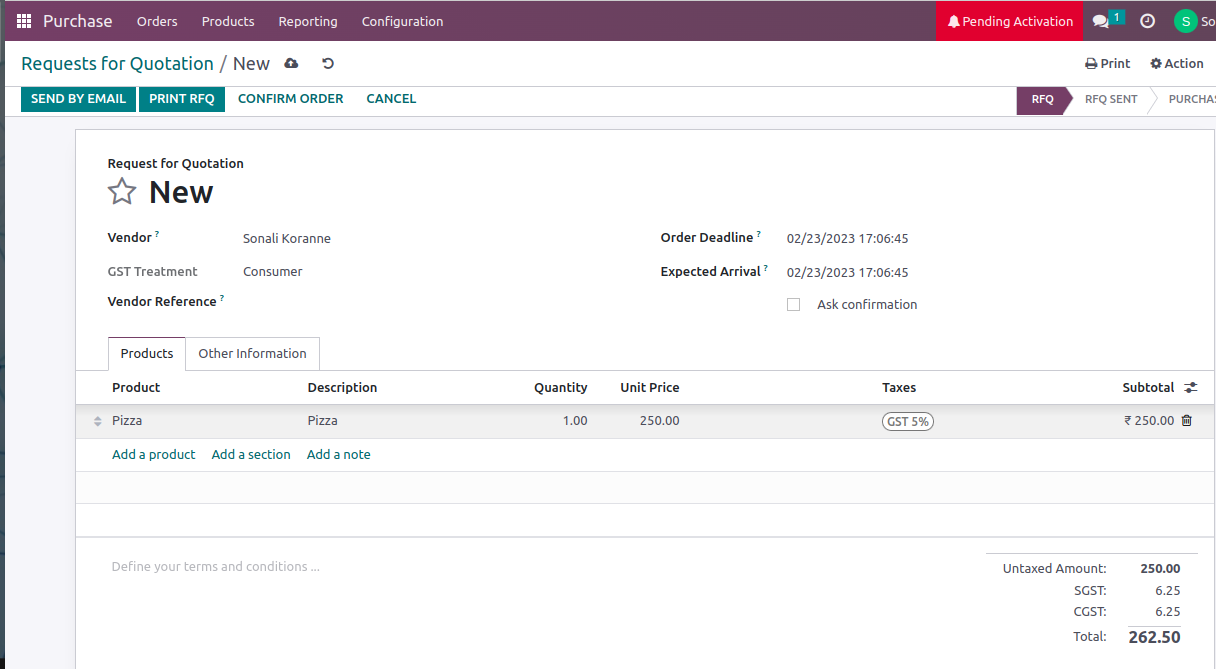Screen dimensions: 1216x669
Task: Open the column settings adjuster icon
Action: 1190,388
